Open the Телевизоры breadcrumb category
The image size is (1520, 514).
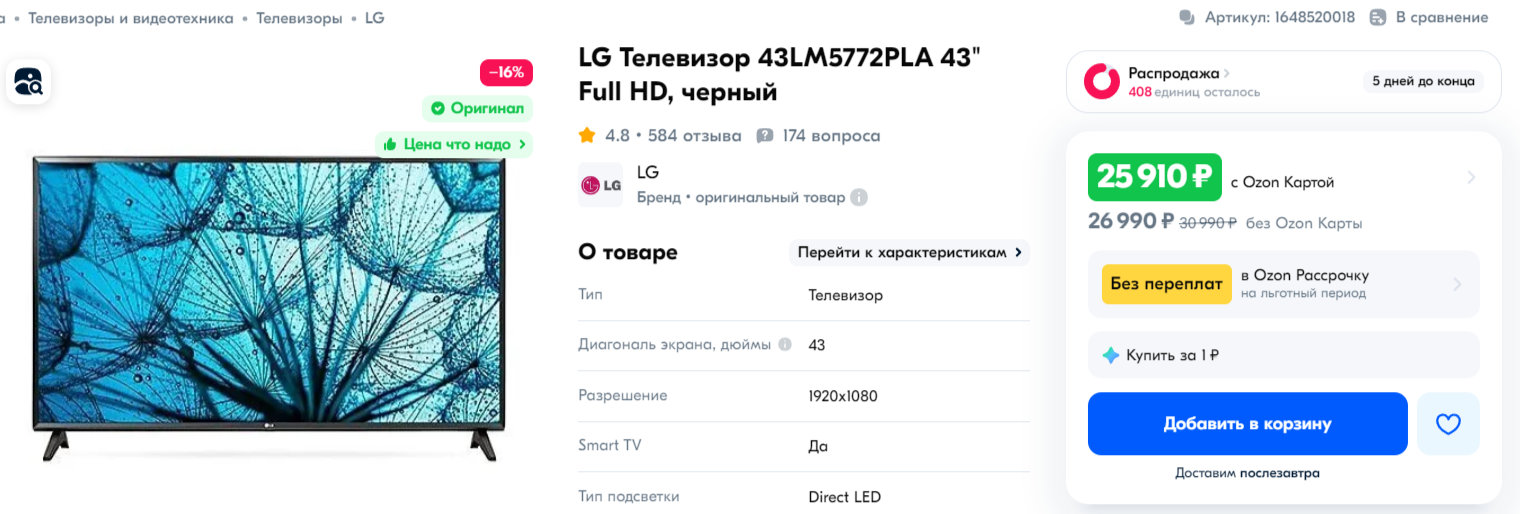(299, 18)
